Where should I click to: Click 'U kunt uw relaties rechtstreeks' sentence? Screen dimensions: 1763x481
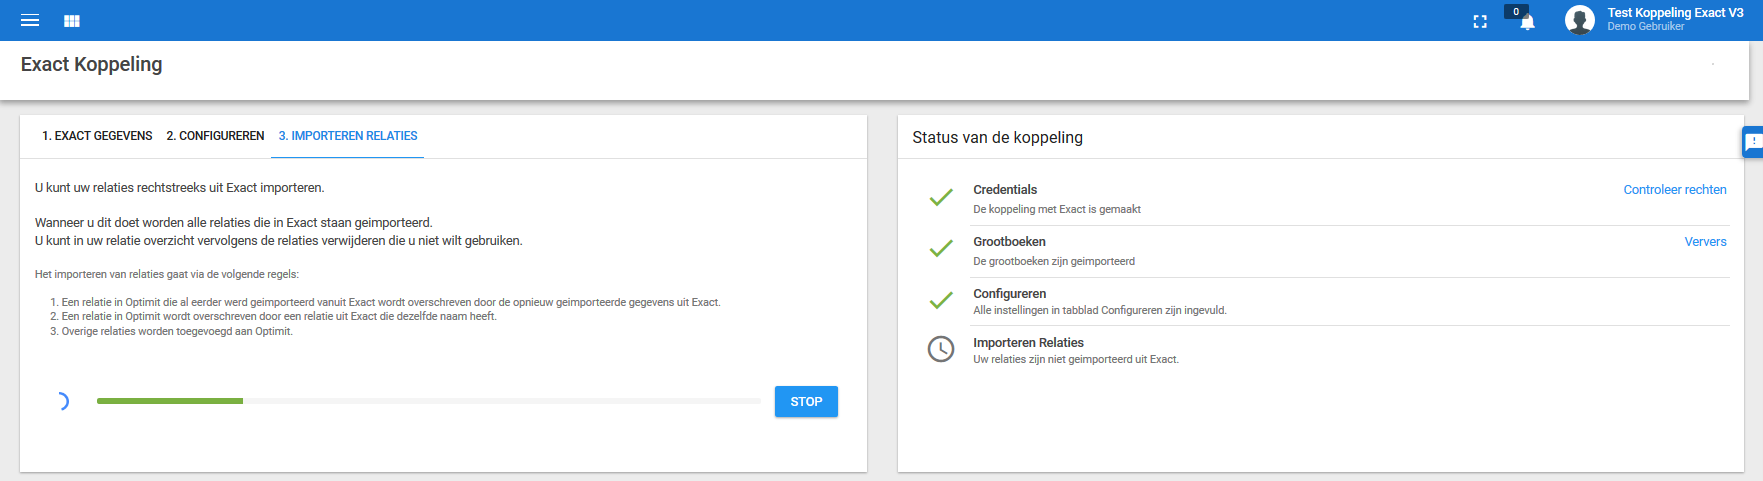180,188
